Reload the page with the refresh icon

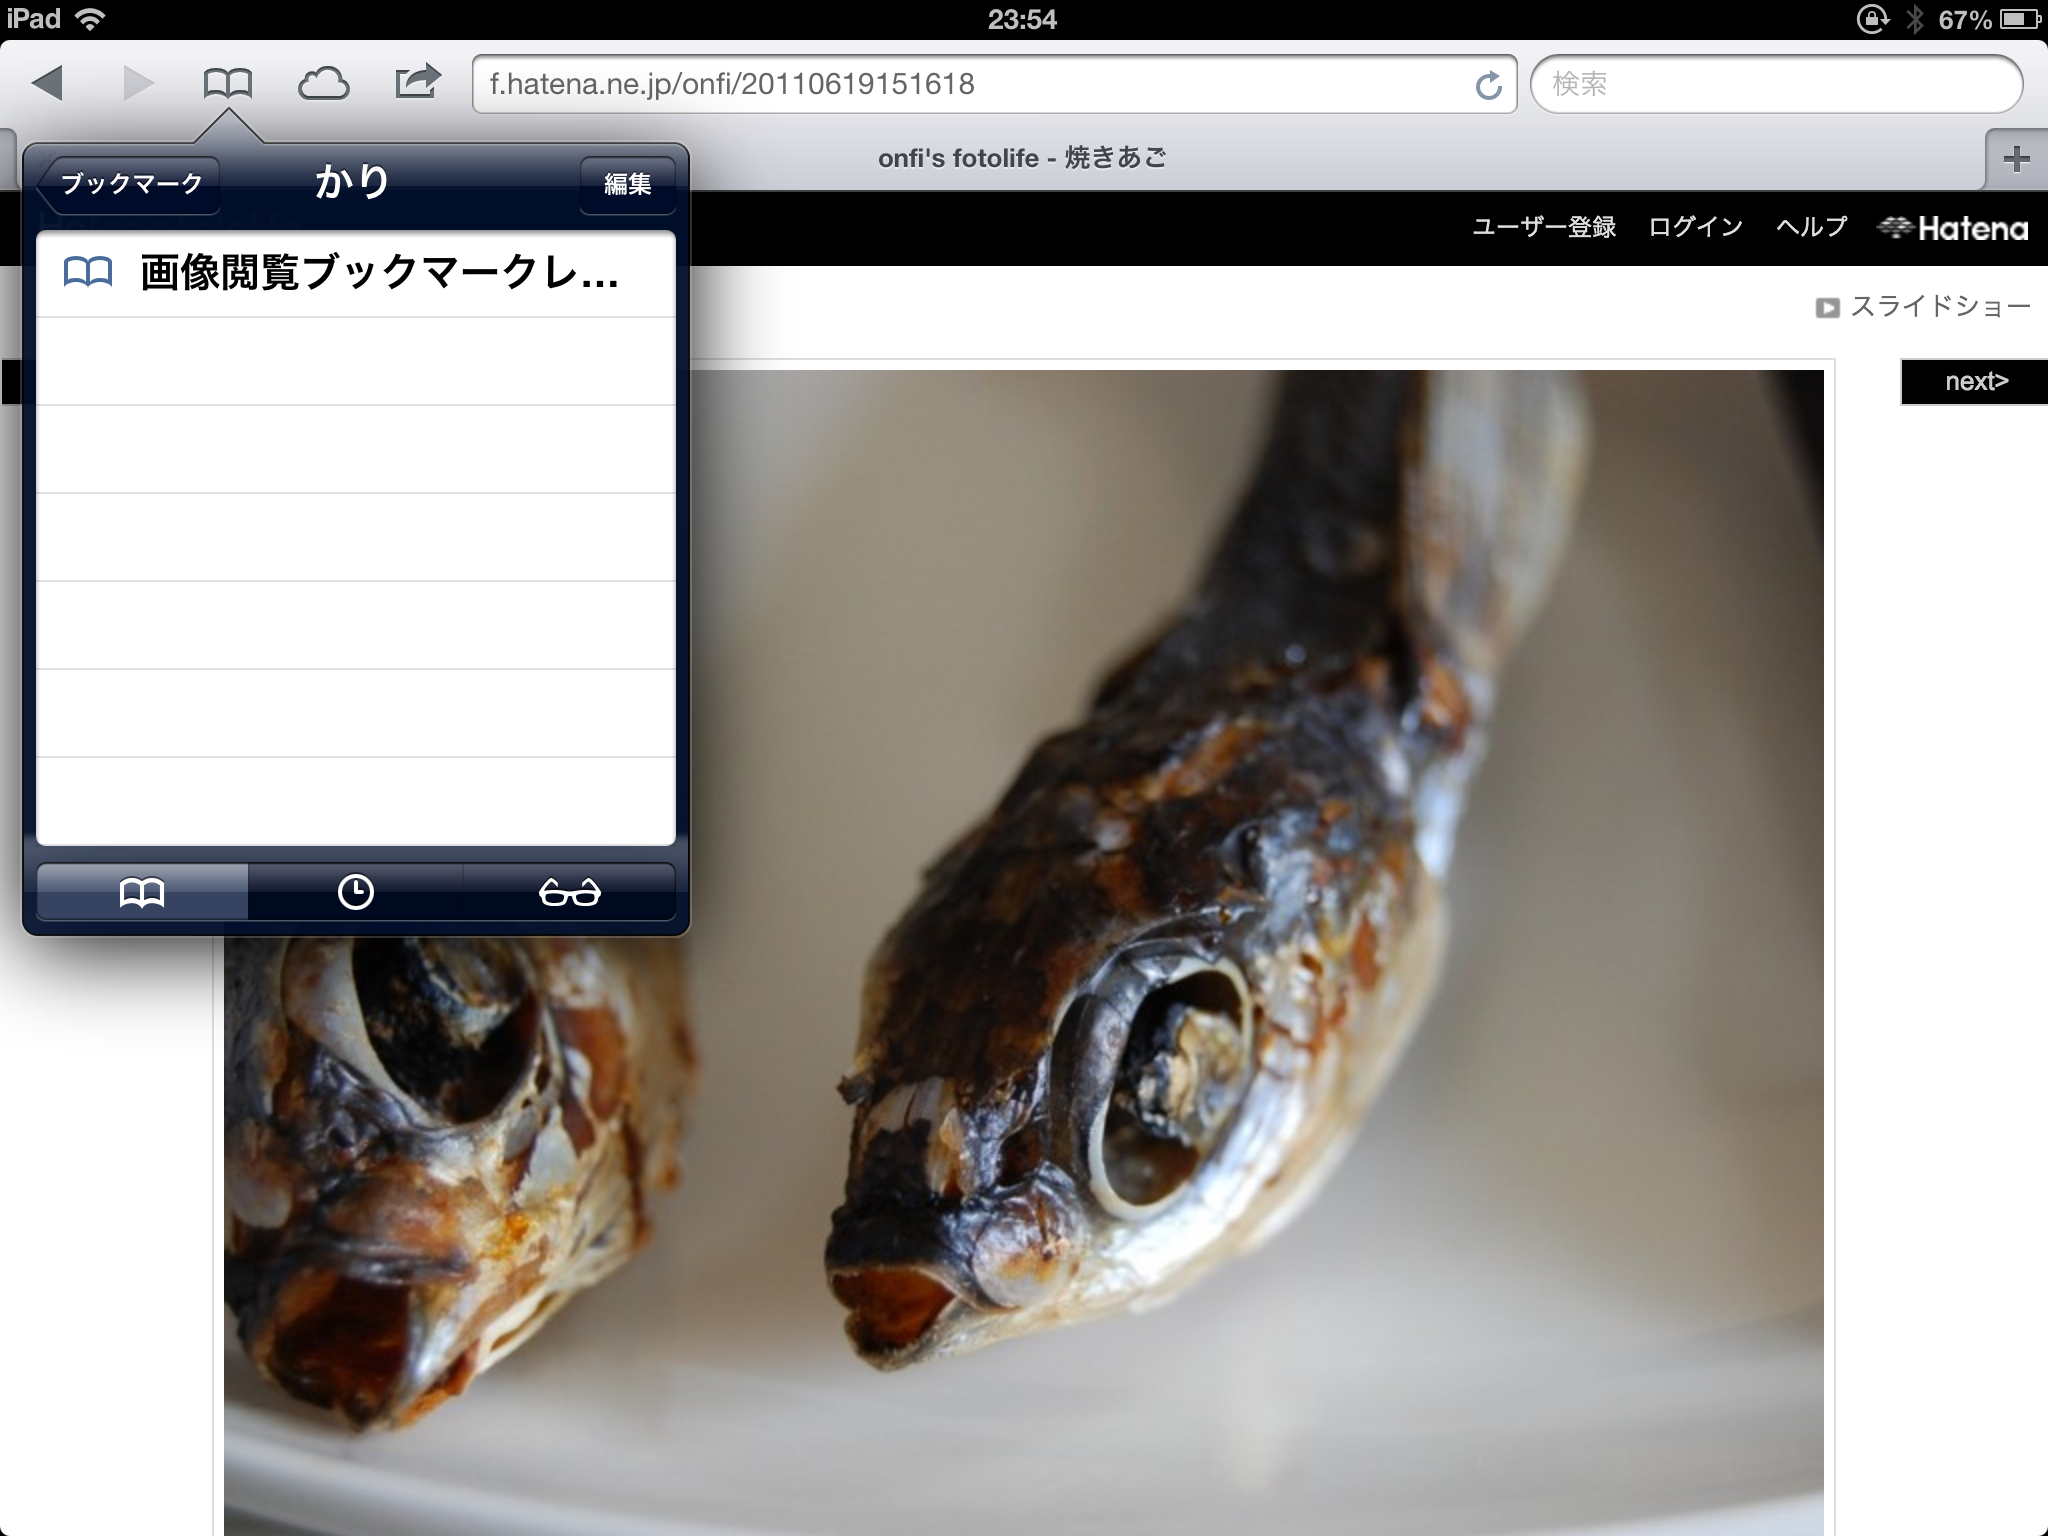click(1488, 85)
